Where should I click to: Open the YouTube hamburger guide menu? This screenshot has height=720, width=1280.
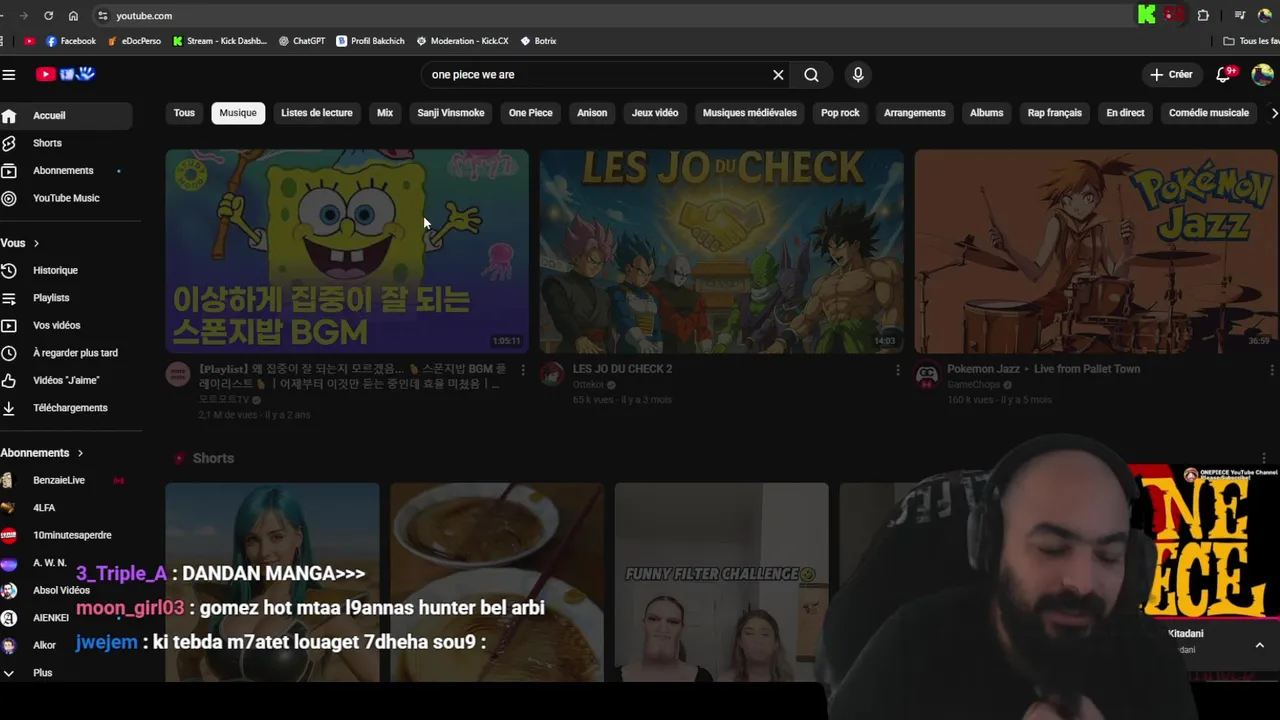[9, 75]
